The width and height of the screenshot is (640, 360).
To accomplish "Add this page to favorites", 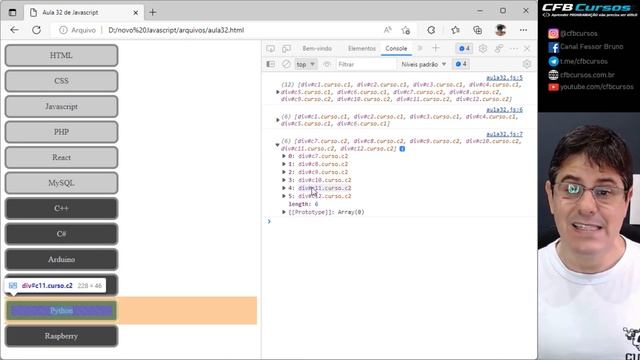I will (406, 30).
